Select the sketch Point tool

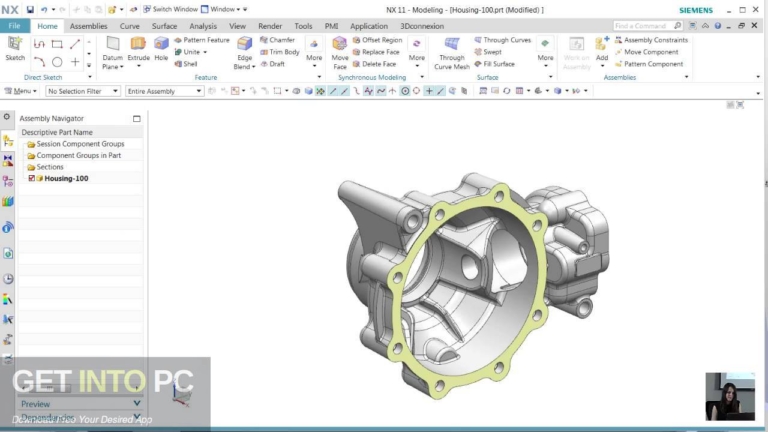[75, 62]
